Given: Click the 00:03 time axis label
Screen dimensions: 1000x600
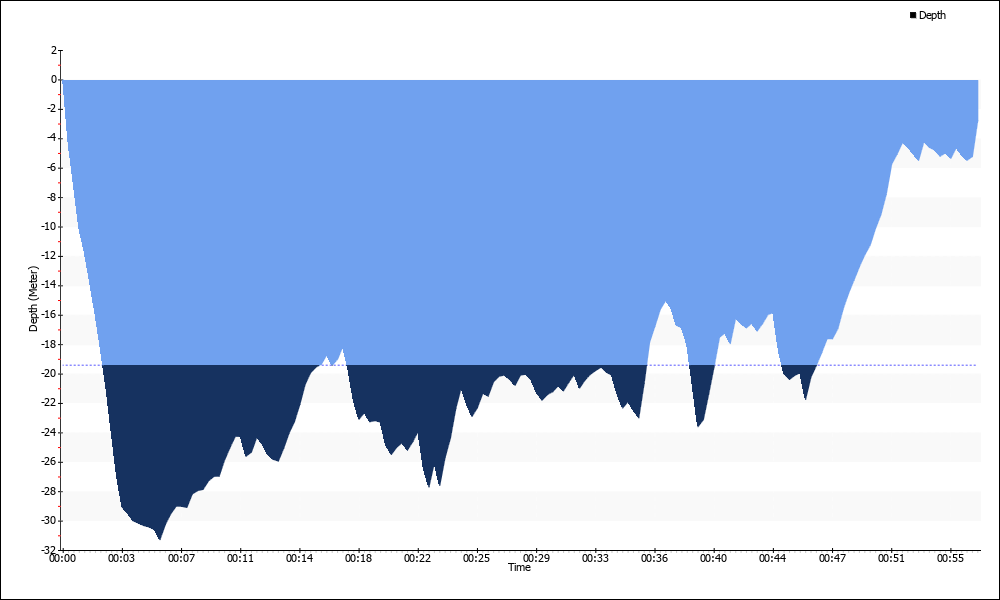Looking at the screenshot, I should pyautogui.click(x=121, y=559).
